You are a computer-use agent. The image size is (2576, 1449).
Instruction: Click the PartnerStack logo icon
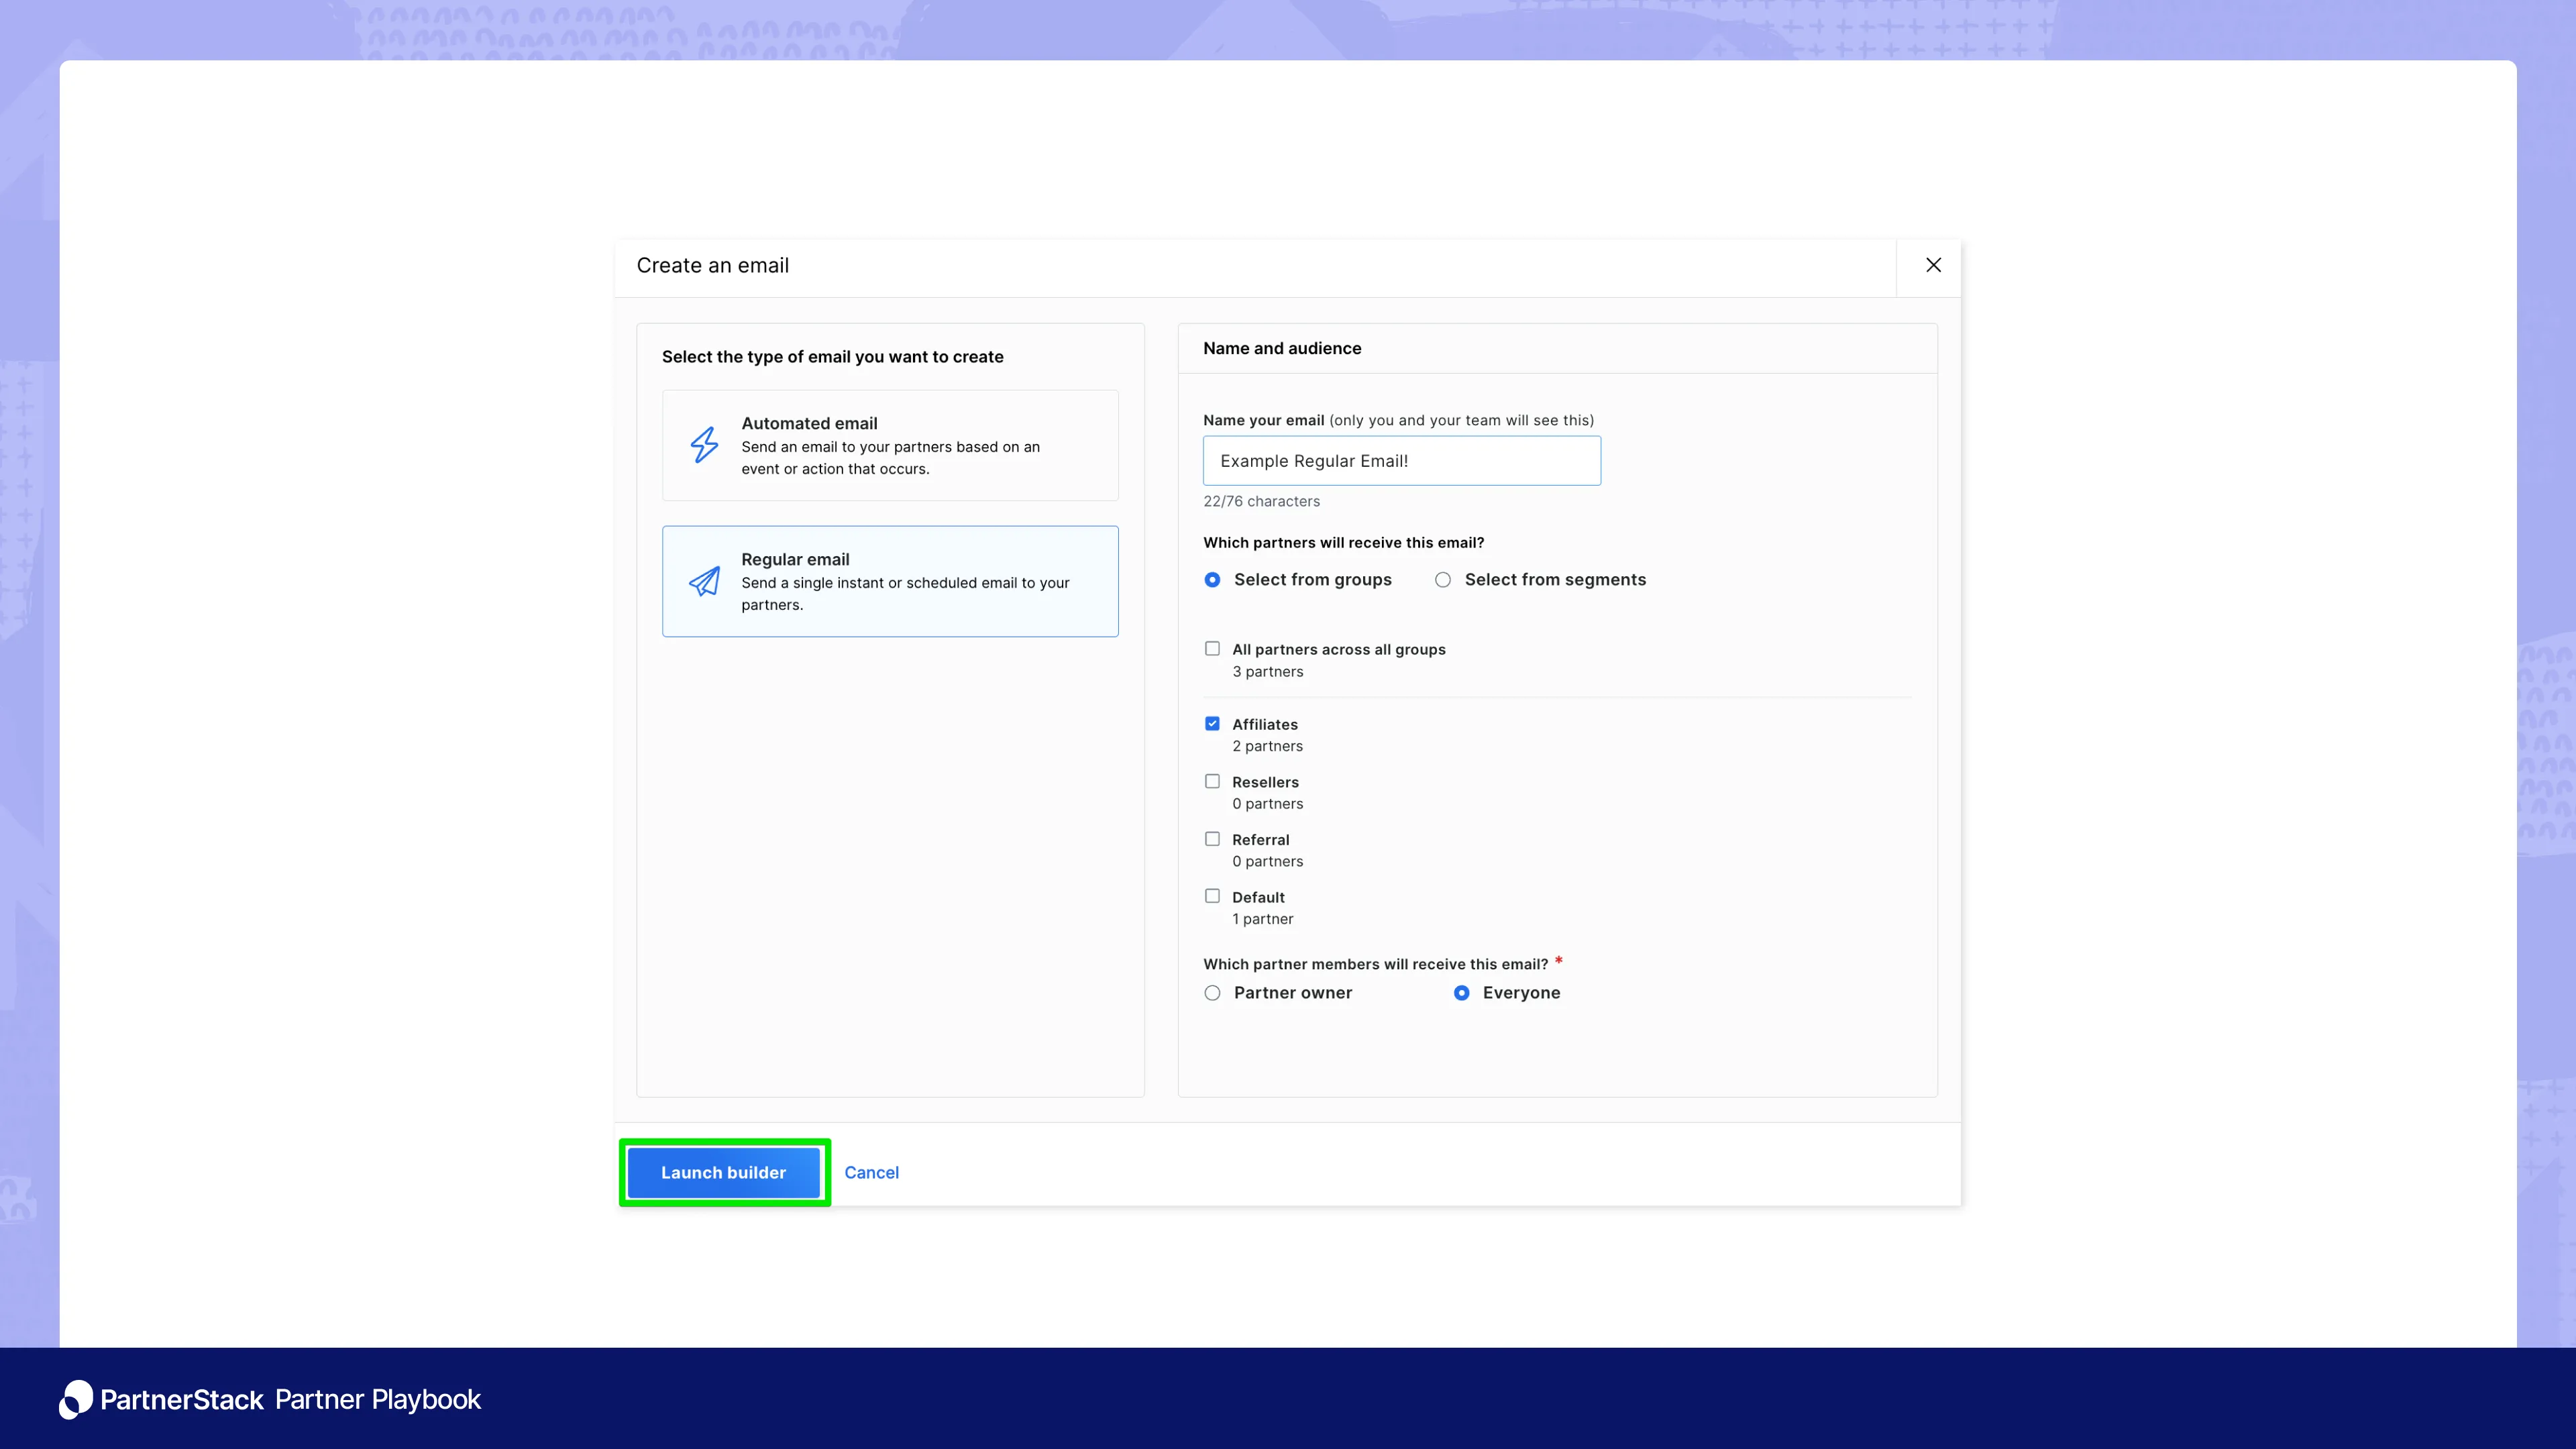[76, 1399]
